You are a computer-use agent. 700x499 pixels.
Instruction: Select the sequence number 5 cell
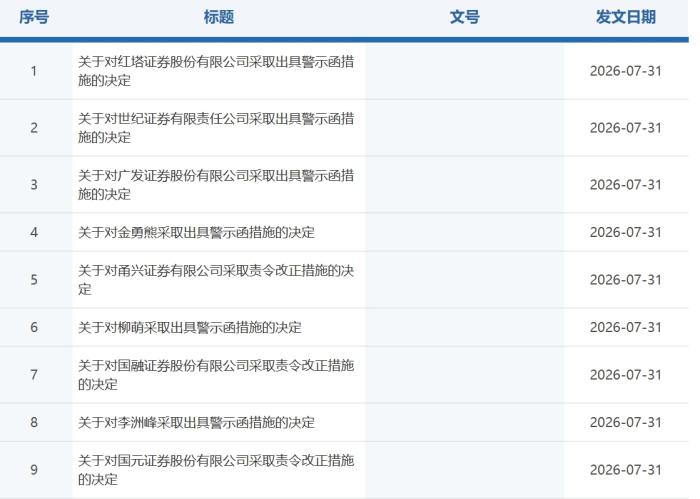pos(34,280)
